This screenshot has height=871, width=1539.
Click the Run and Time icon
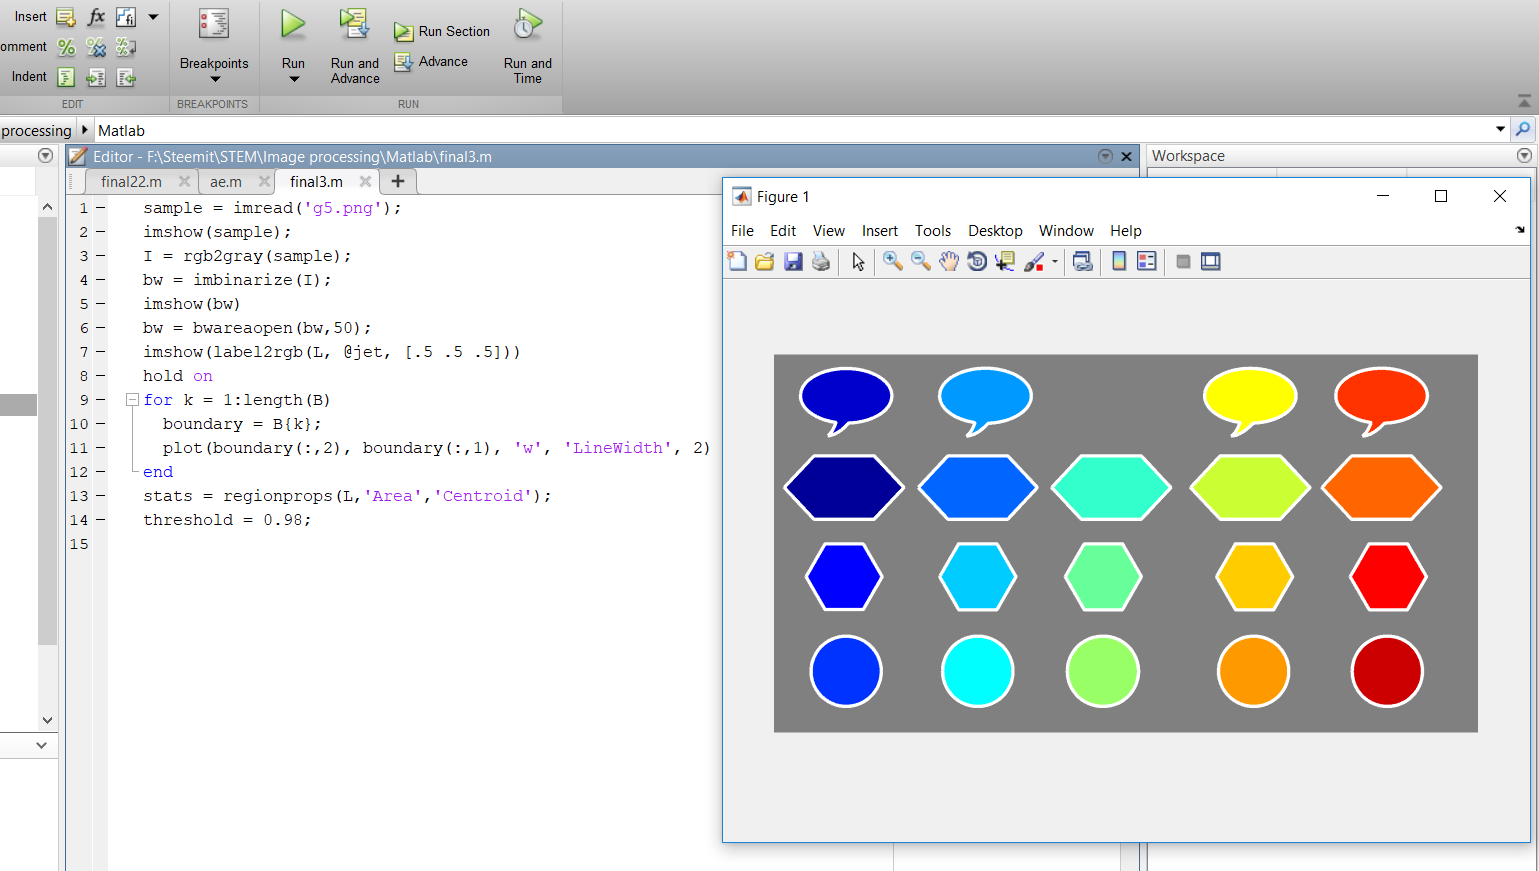(x=527, y=25)
